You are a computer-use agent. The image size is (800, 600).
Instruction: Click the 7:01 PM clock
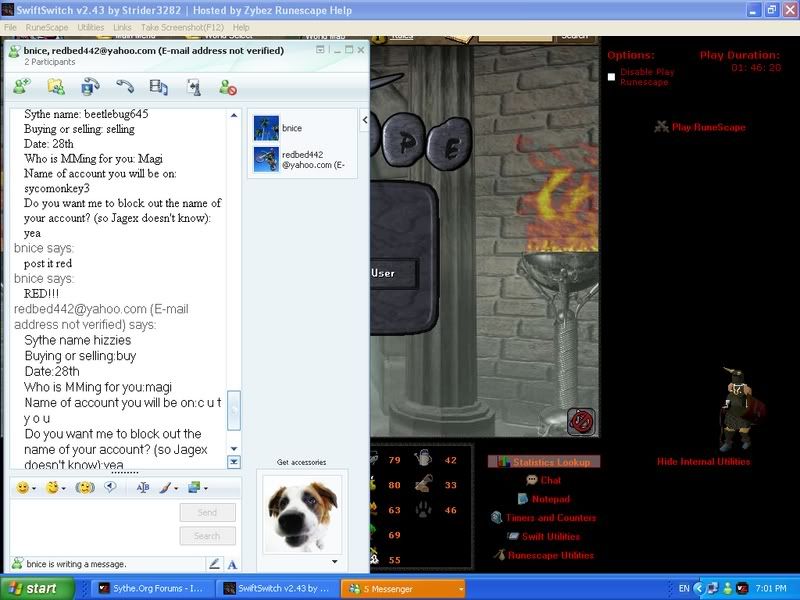pos(770,588)
